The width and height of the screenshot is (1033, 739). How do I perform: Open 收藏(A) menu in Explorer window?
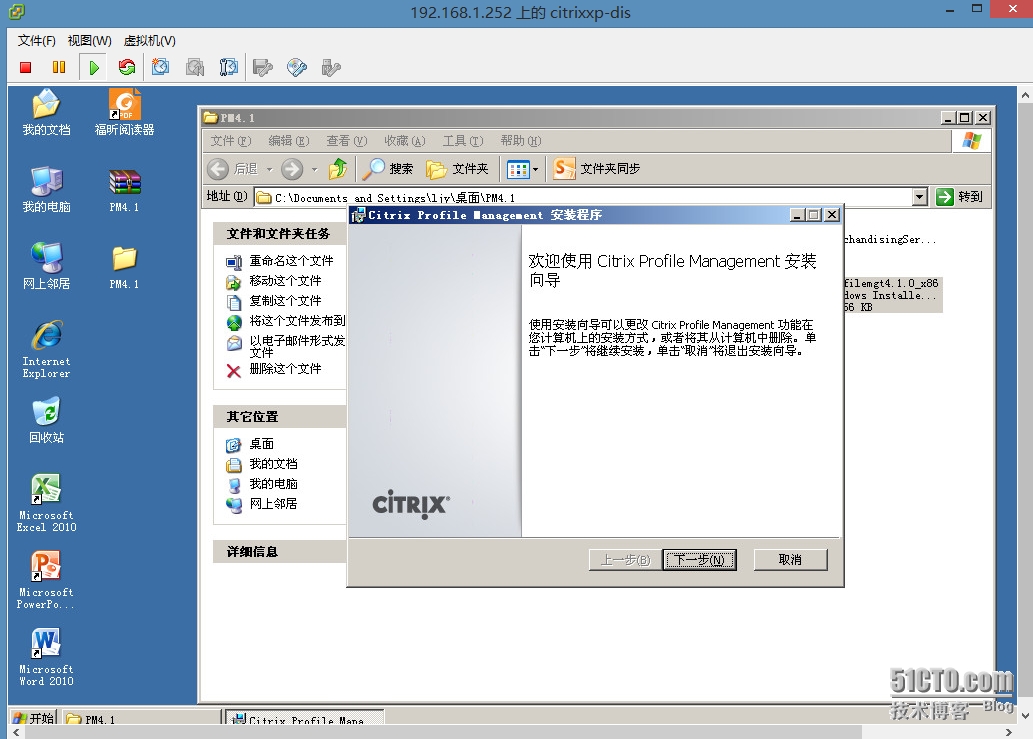[x=405, y=141]
